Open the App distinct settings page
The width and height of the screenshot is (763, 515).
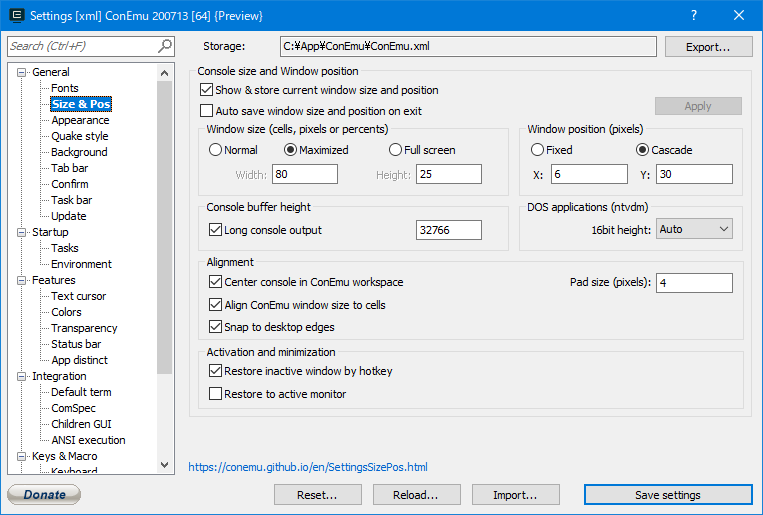(x=79, y=361)
